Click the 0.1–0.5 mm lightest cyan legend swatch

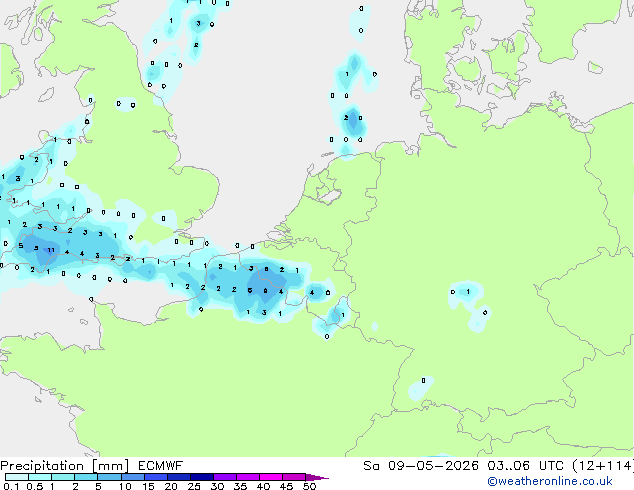[17, 477]
